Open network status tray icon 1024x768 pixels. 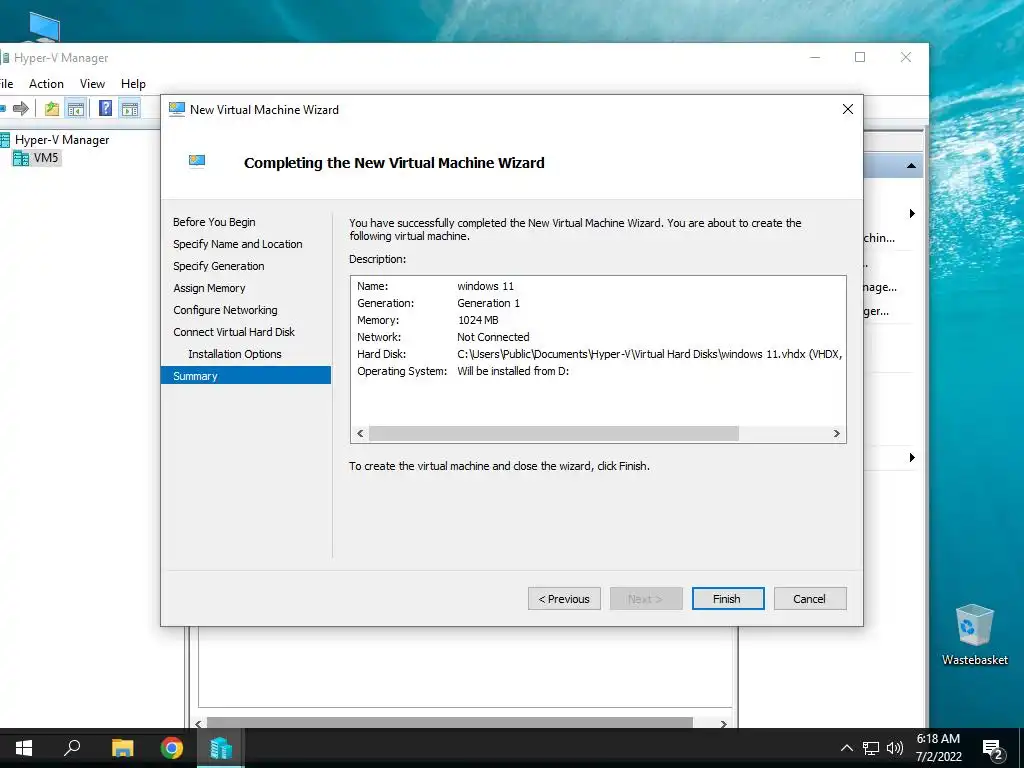click(x=871, y=748)
